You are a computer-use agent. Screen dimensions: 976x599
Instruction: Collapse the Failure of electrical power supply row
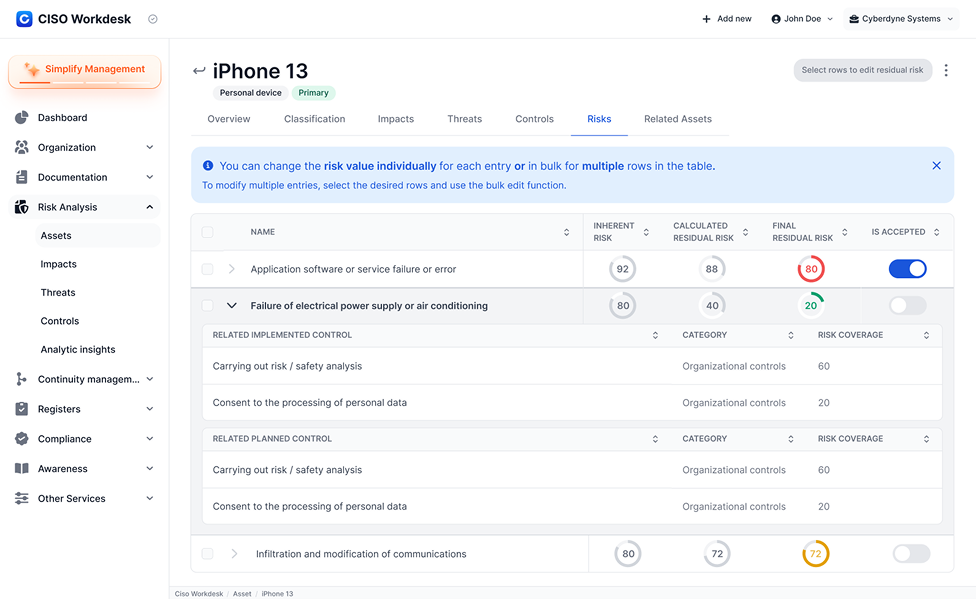232,306
